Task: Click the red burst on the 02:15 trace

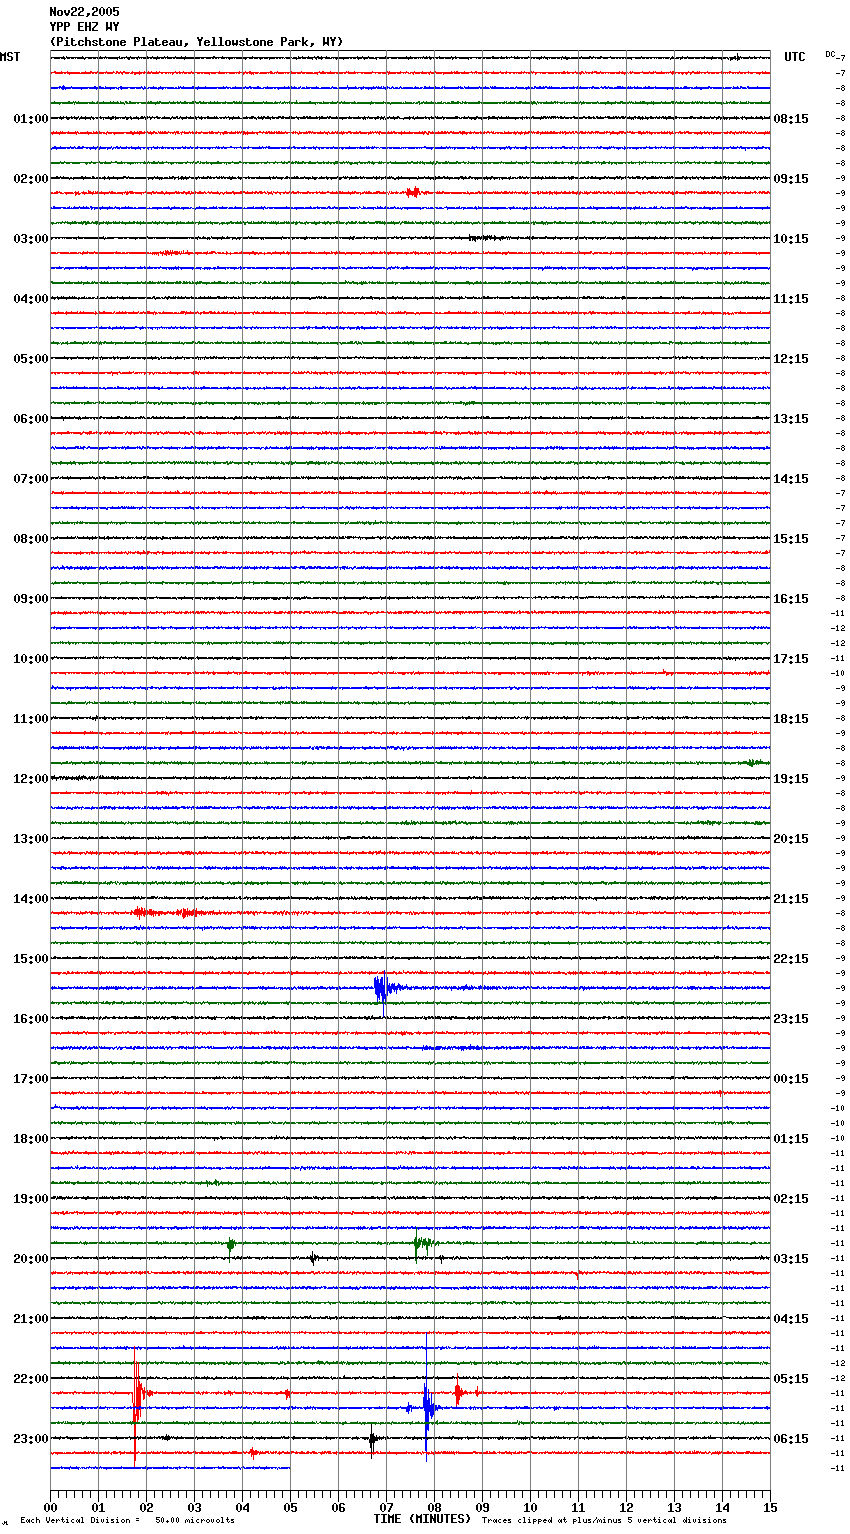Action: [x=413, y=192]
